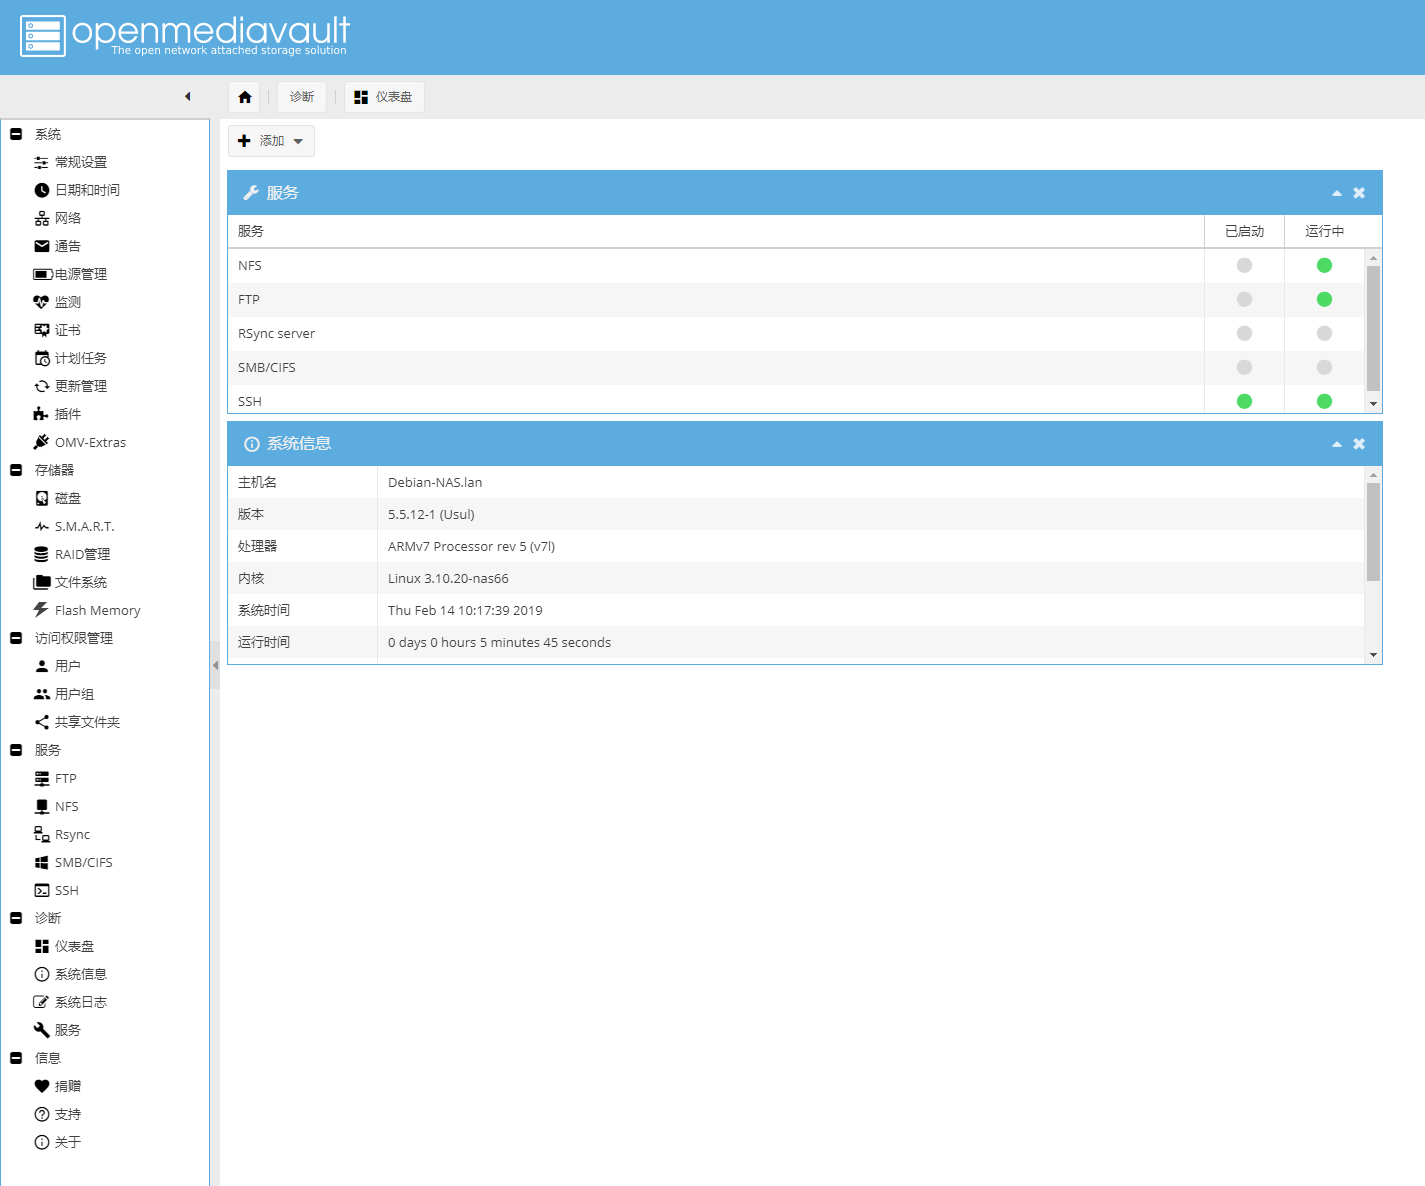Collapse the 访问权限管理 tree section

(16, 638)
